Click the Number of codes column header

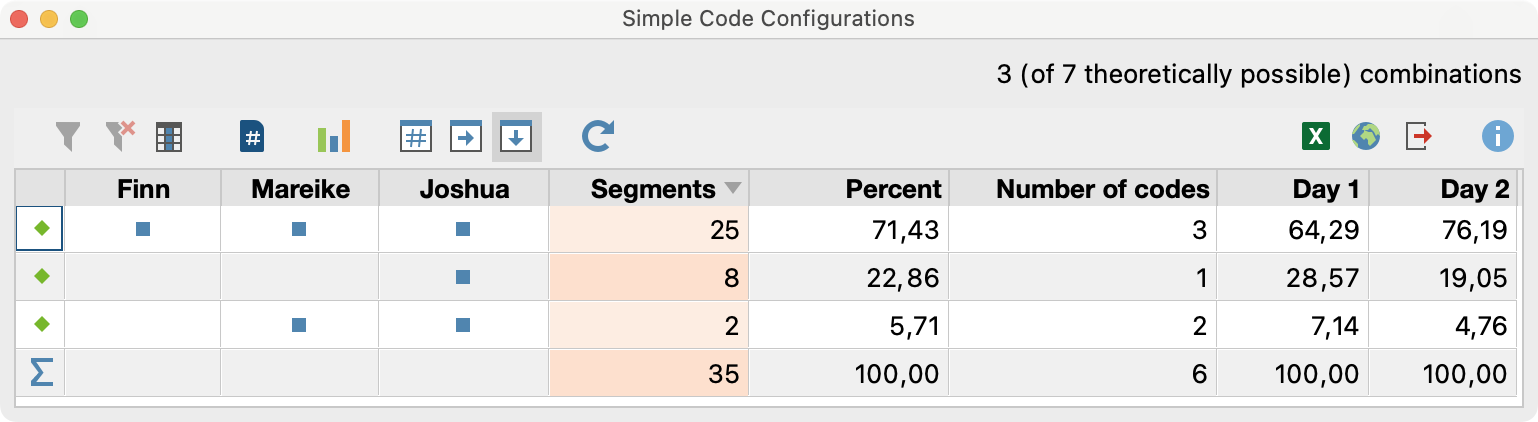point(1102,189)
